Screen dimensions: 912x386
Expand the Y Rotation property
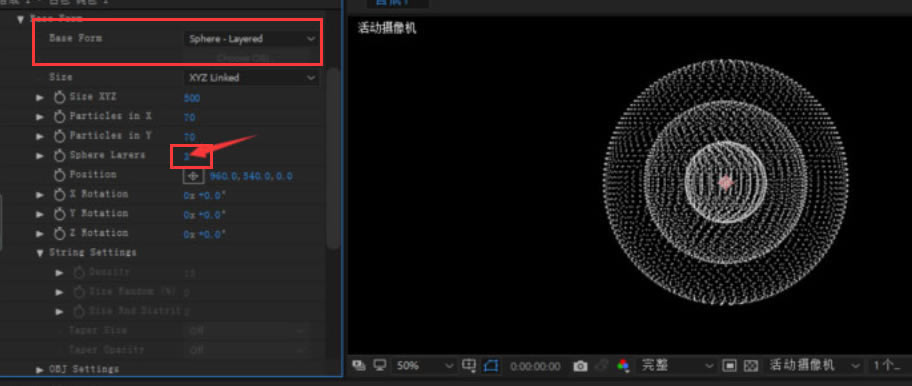[x=40, y=214]
